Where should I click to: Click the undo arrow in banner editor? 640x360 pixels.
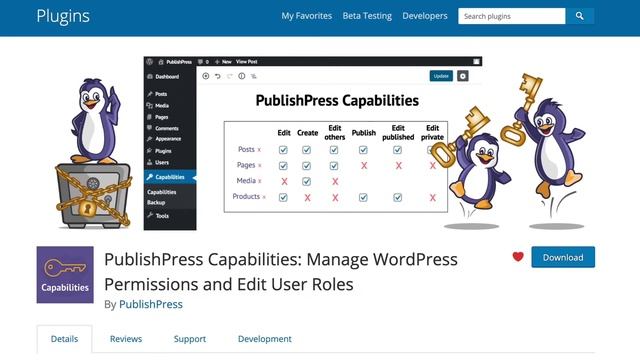[218, 76]
